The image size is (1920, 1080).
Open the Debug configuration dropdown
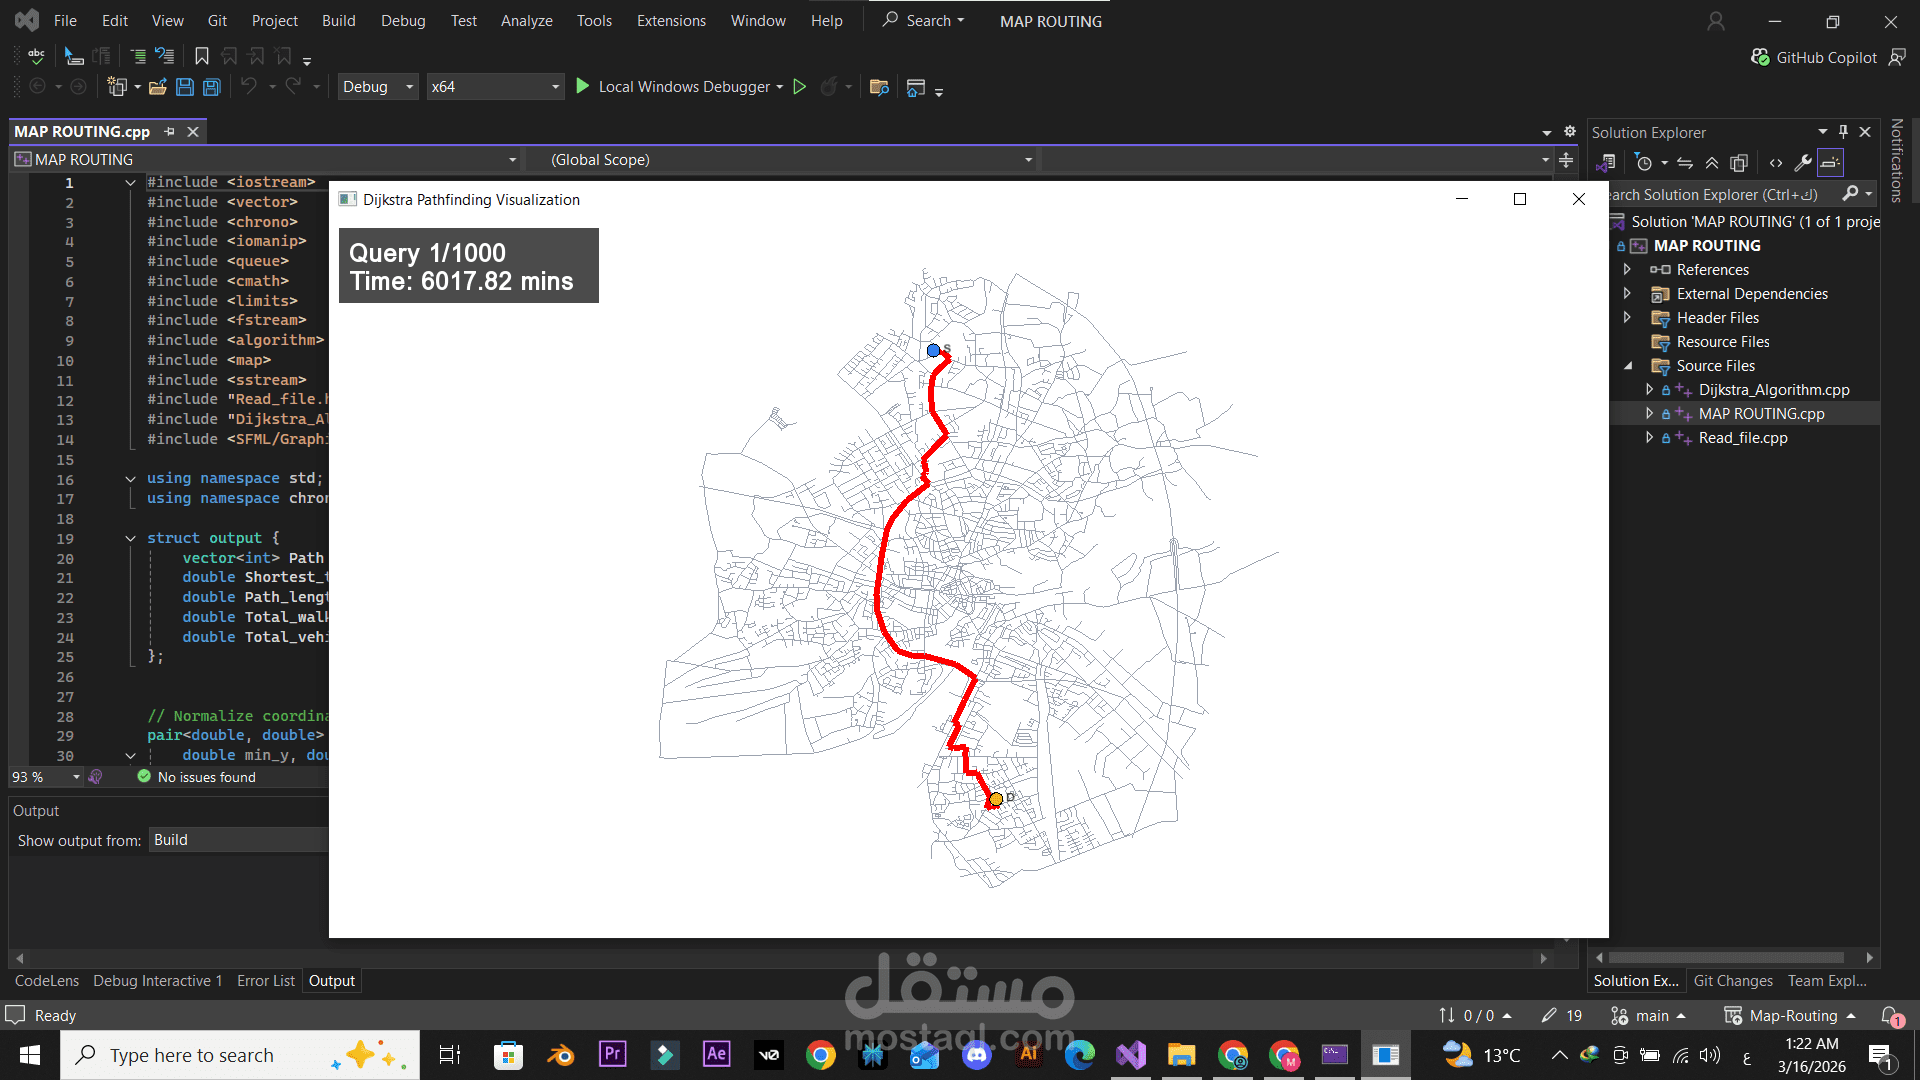378,87
